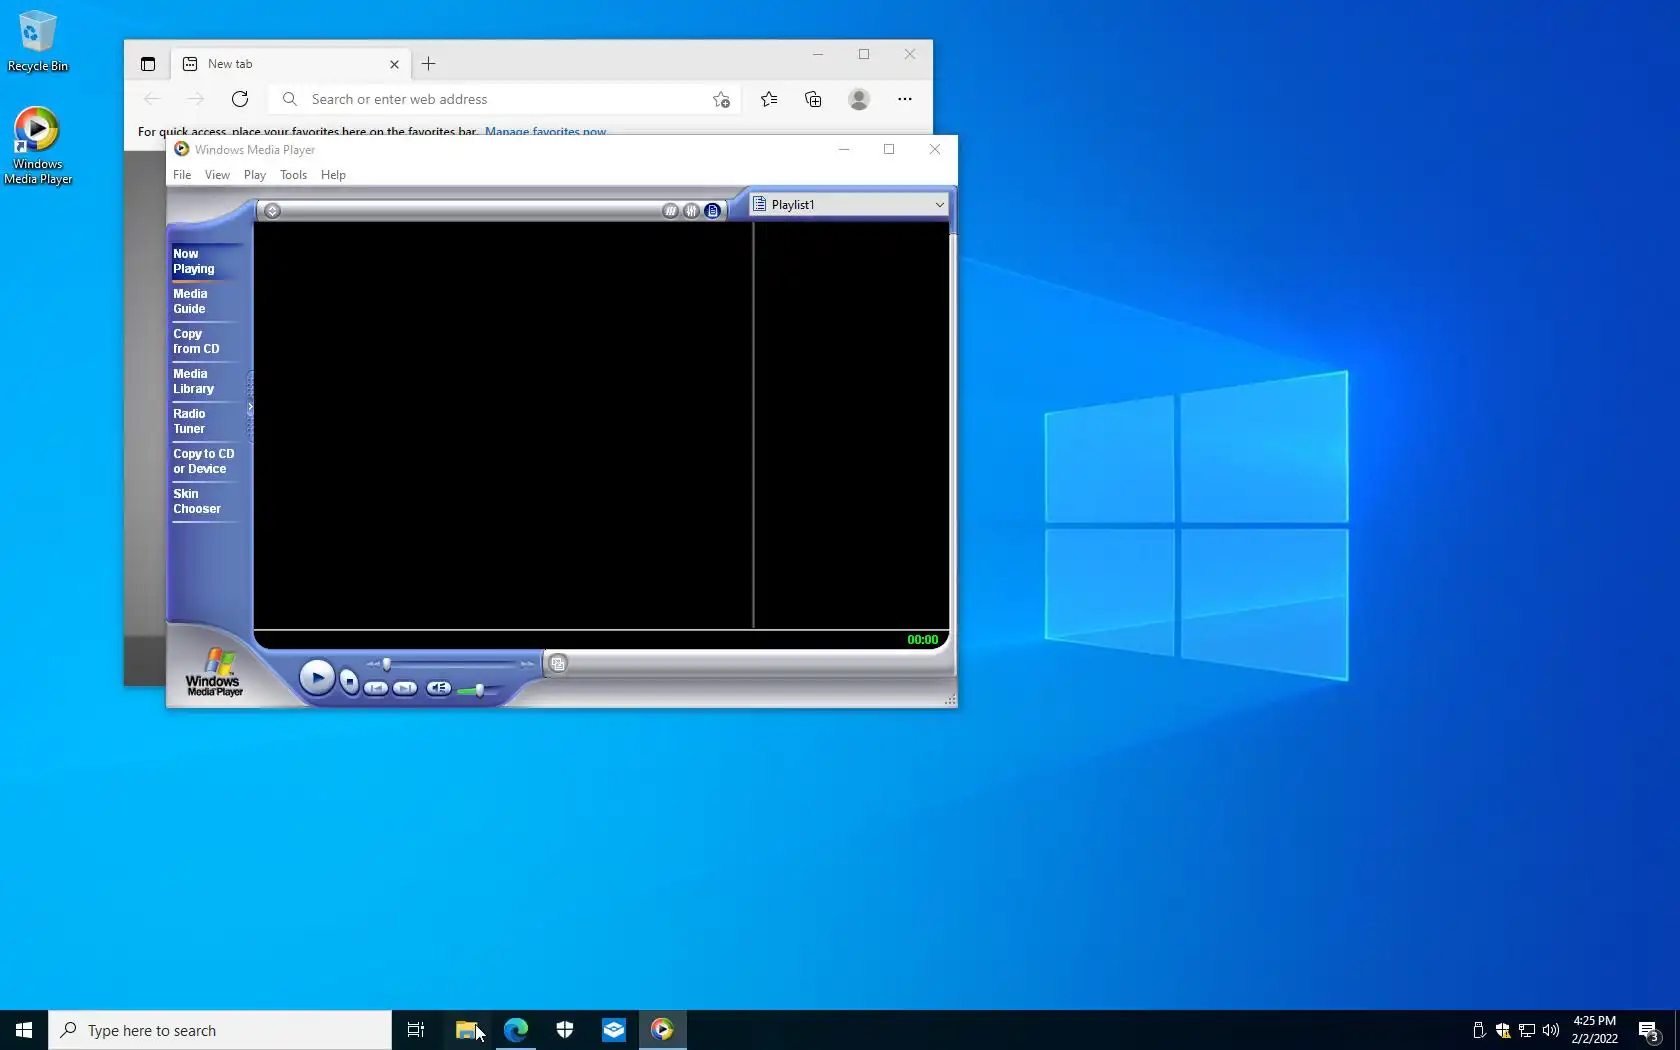Image resolution: width=1680 pixels, height=1050 pixels.
Task: Select the Windows Media Player desktop shortcut
Action: pyautogui.click(x=38, y=146)
